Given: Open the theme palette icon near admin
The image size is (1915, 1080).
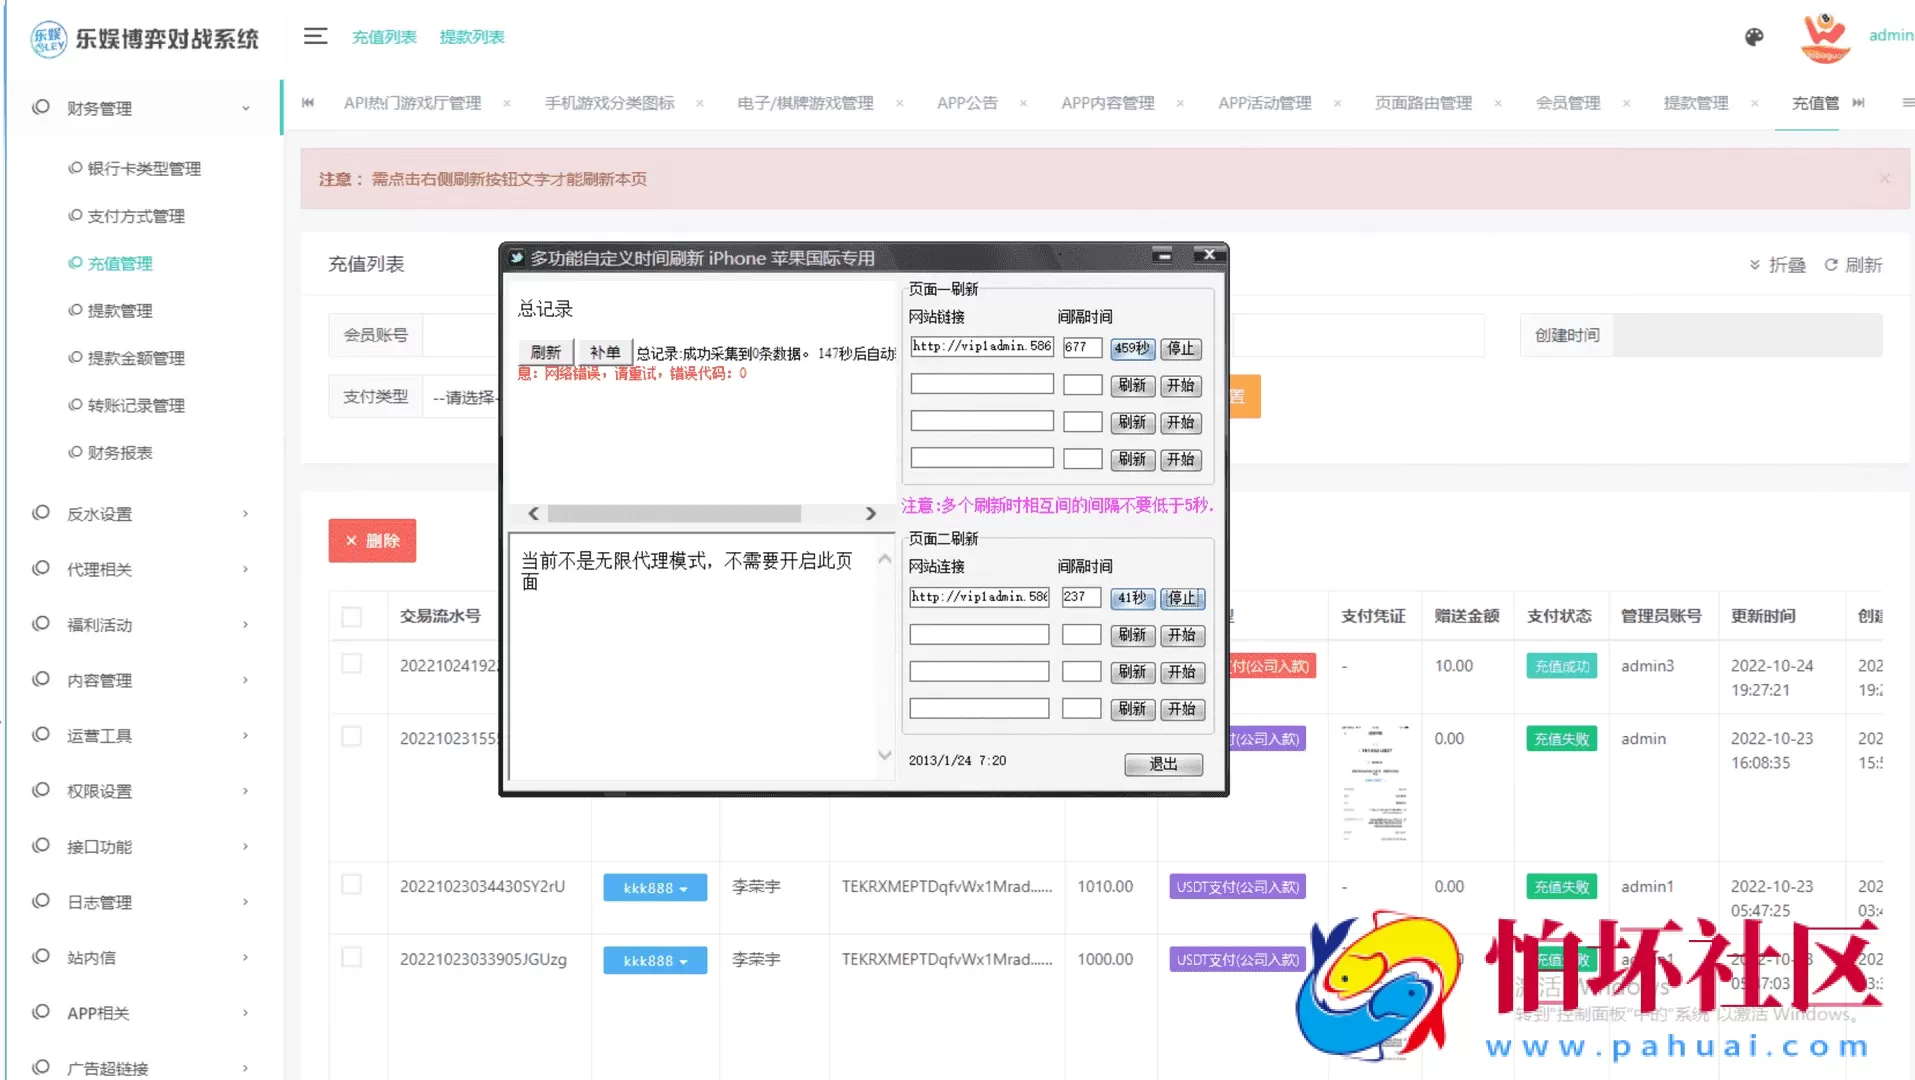Looking at the screenshot, I should (x=1753, y=37).
